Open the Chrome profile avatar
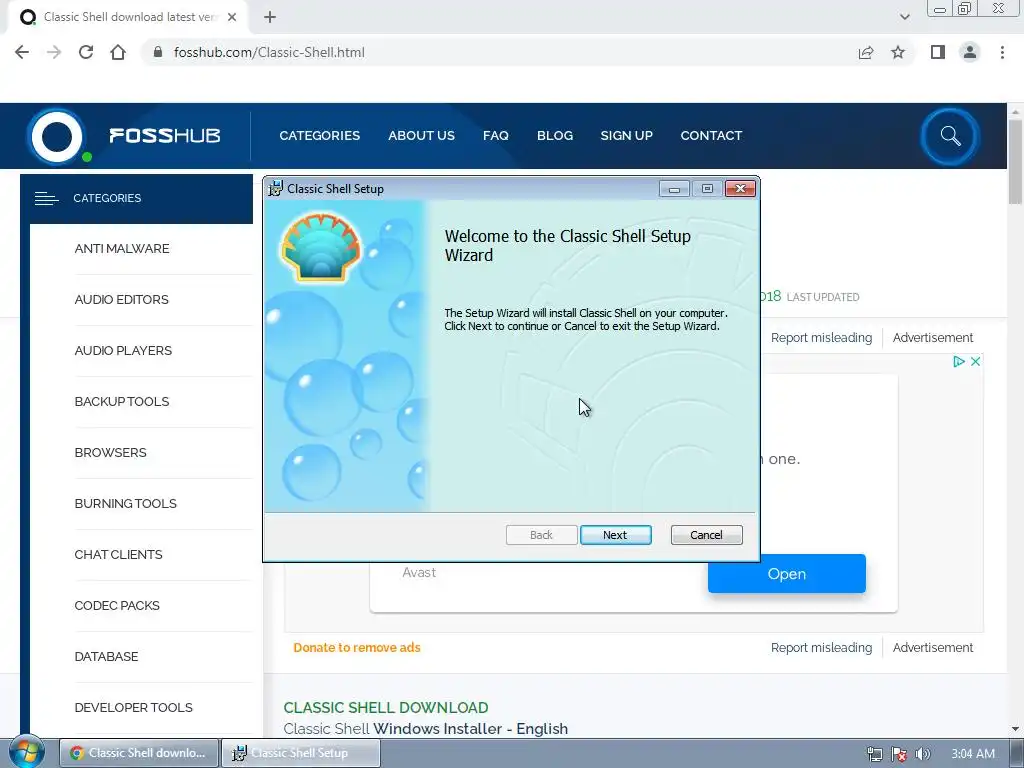Image resolution: width=1024 pixels, height=768 pixels. coord(970,52)
